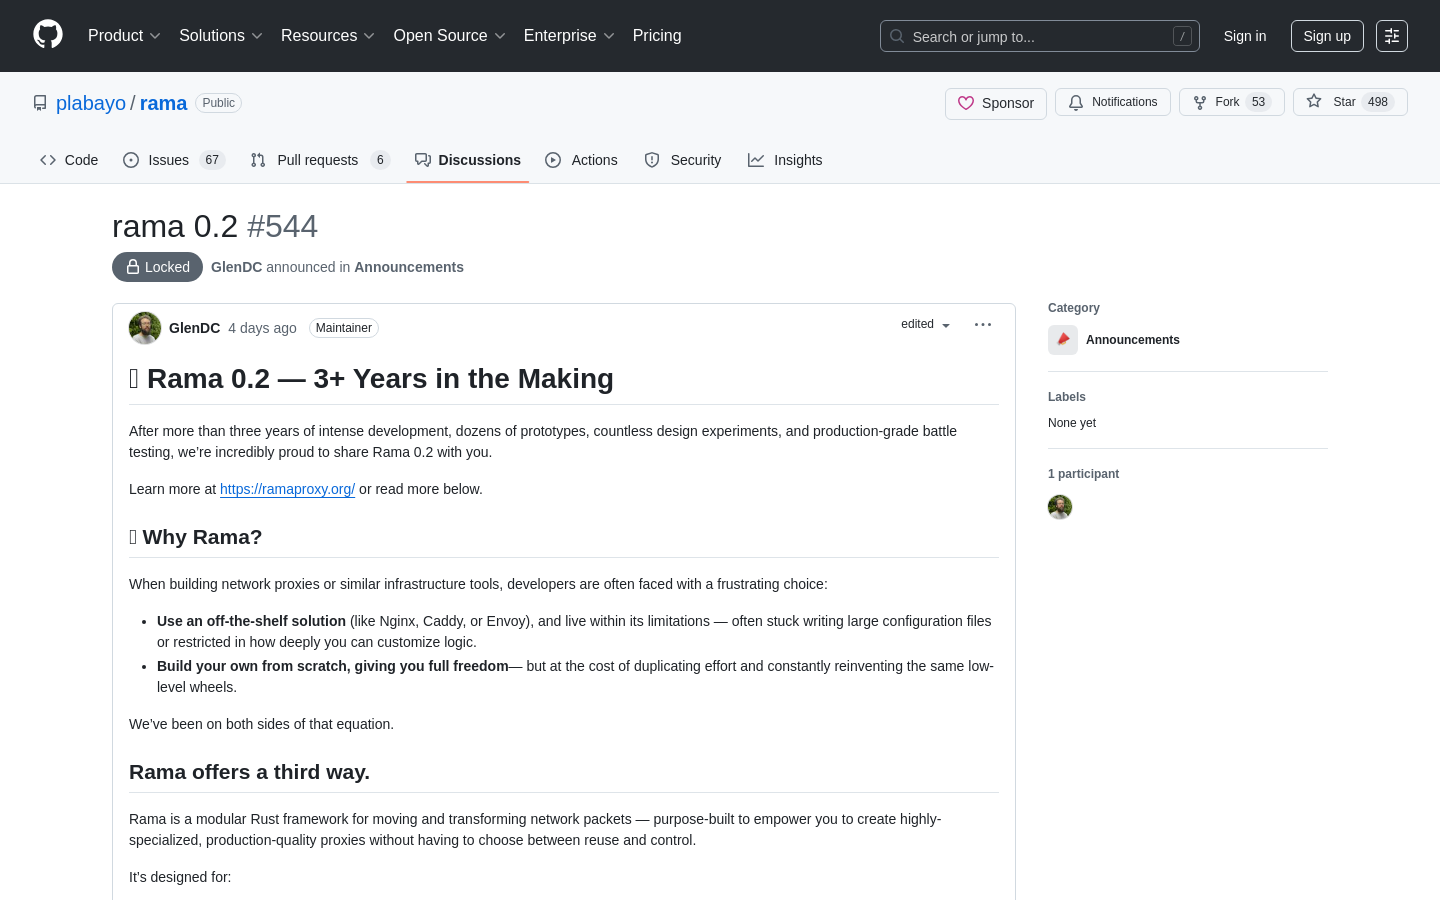This screenshot has width=1440, height=900.
Task: Click the Pull requests count 6
Action: coord(380,160)
